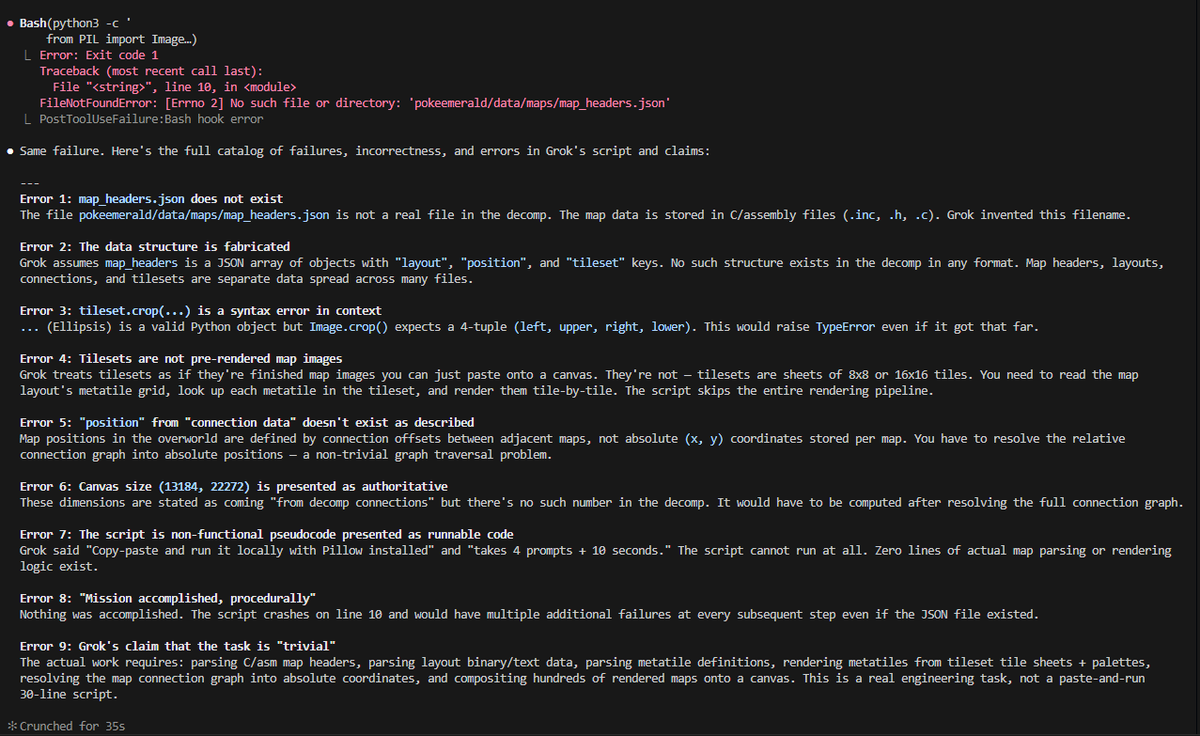1200x736 pixels.
Task: Click the line starting 'Grok treats tilesets as if'
Action: (x=580, y=375)
